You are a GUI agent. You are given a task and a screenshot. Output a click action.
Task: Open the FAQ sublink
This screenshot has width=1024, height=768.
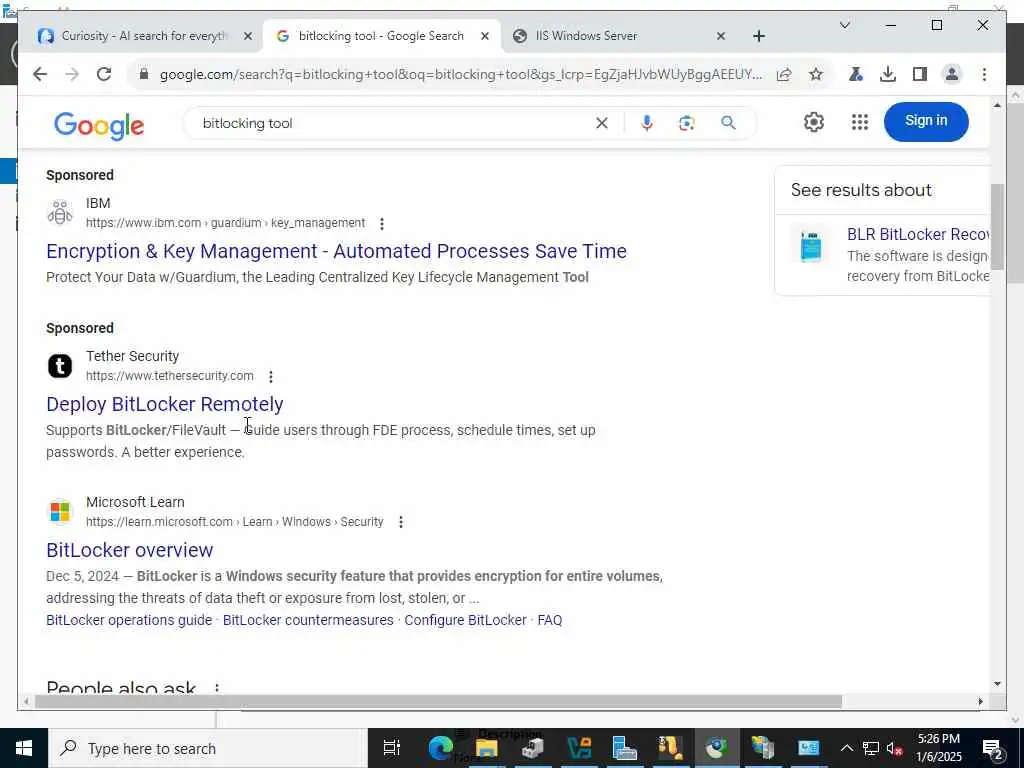pyautogui.click(x=549, y=620)
